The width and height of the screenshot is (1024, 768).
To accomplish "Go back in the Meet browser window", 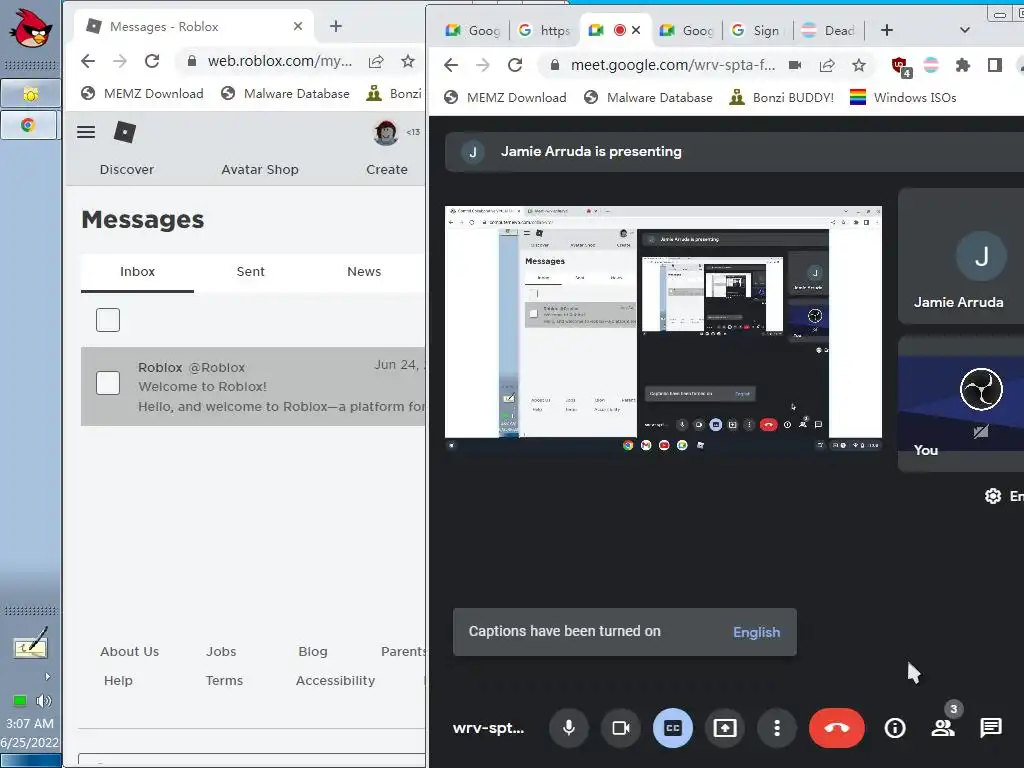I will 451,65.
